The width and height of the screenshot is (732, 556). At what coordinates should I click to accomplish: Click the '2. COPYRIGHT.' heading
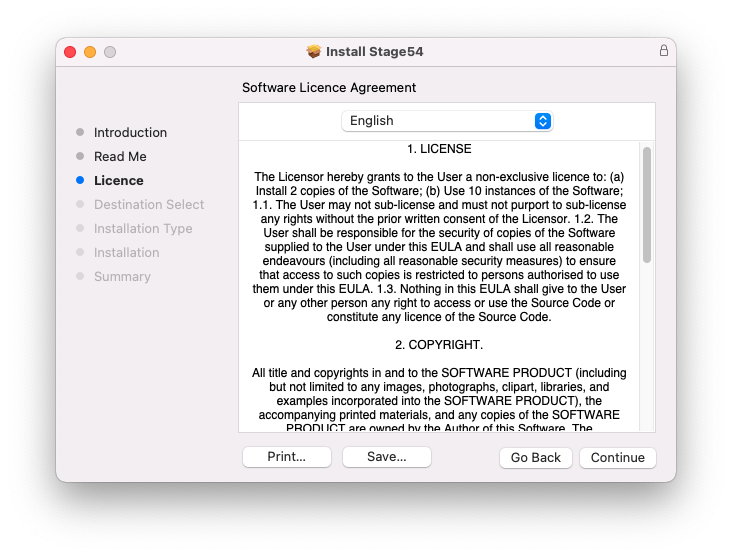[x=439, y=345]
